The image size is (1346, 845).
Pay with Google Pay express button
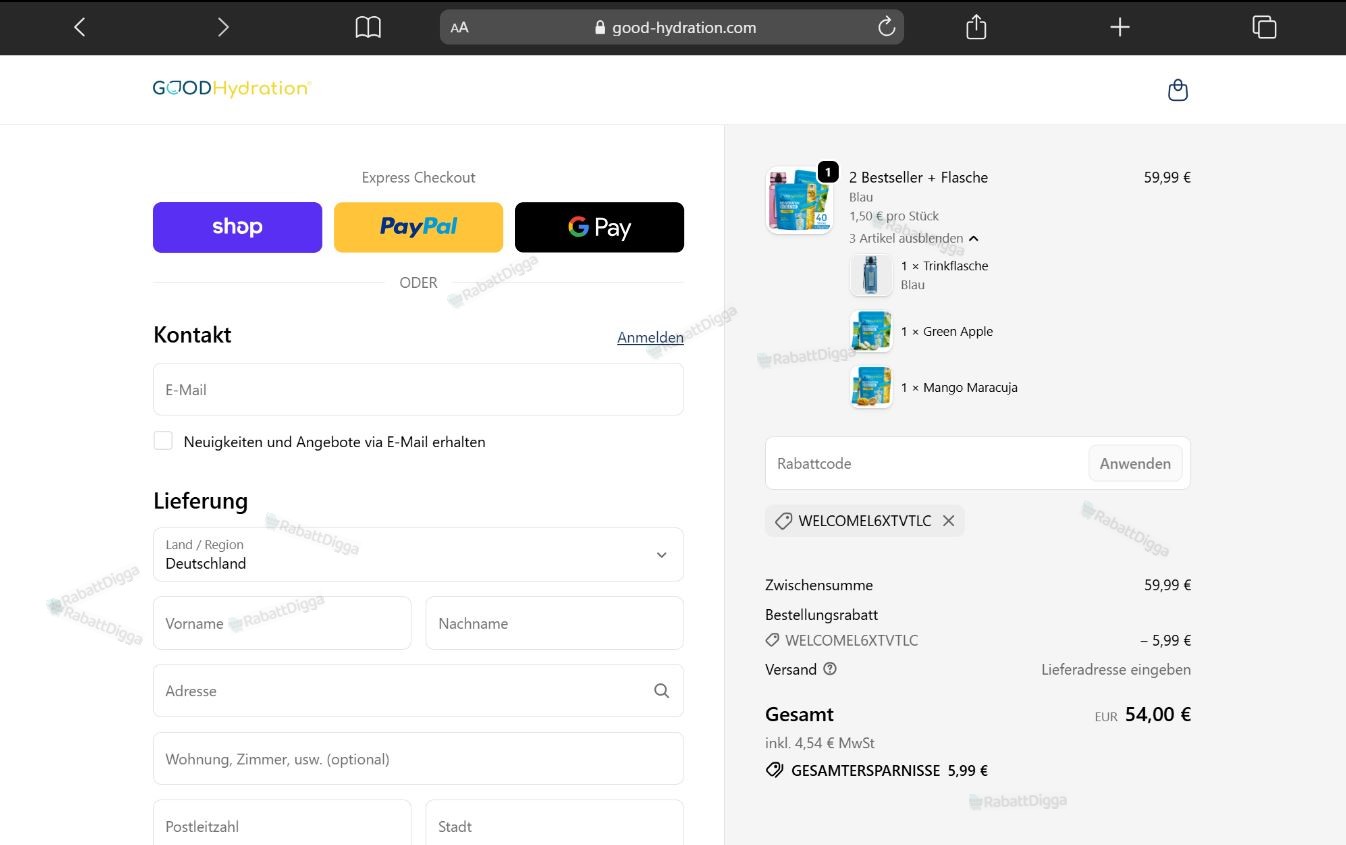click(x=599, y=227)
